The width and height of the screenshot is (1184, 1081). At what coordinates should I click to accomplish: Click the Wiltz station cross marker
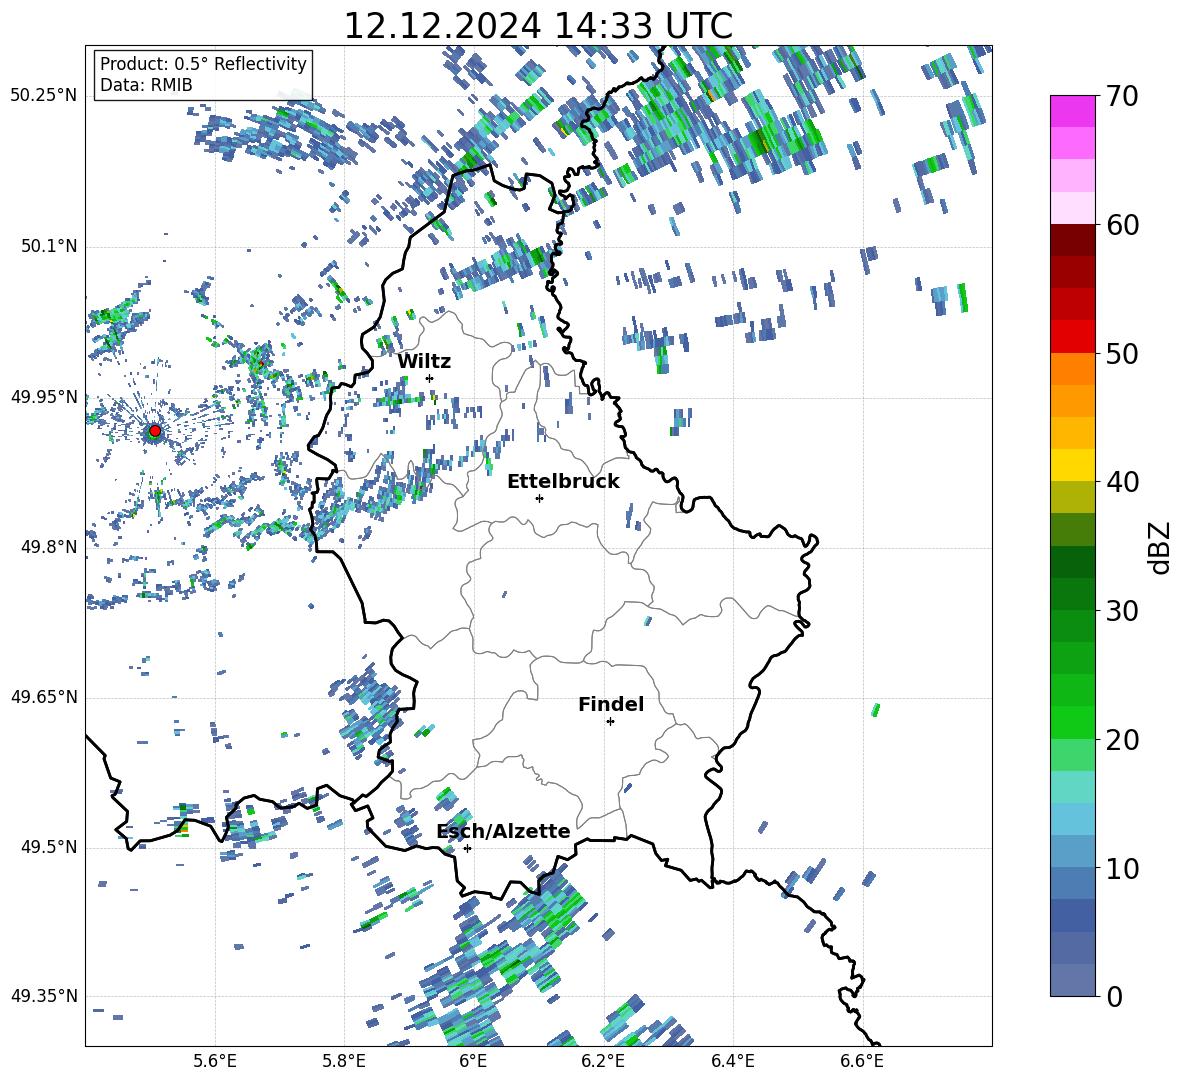pos(430,378)
